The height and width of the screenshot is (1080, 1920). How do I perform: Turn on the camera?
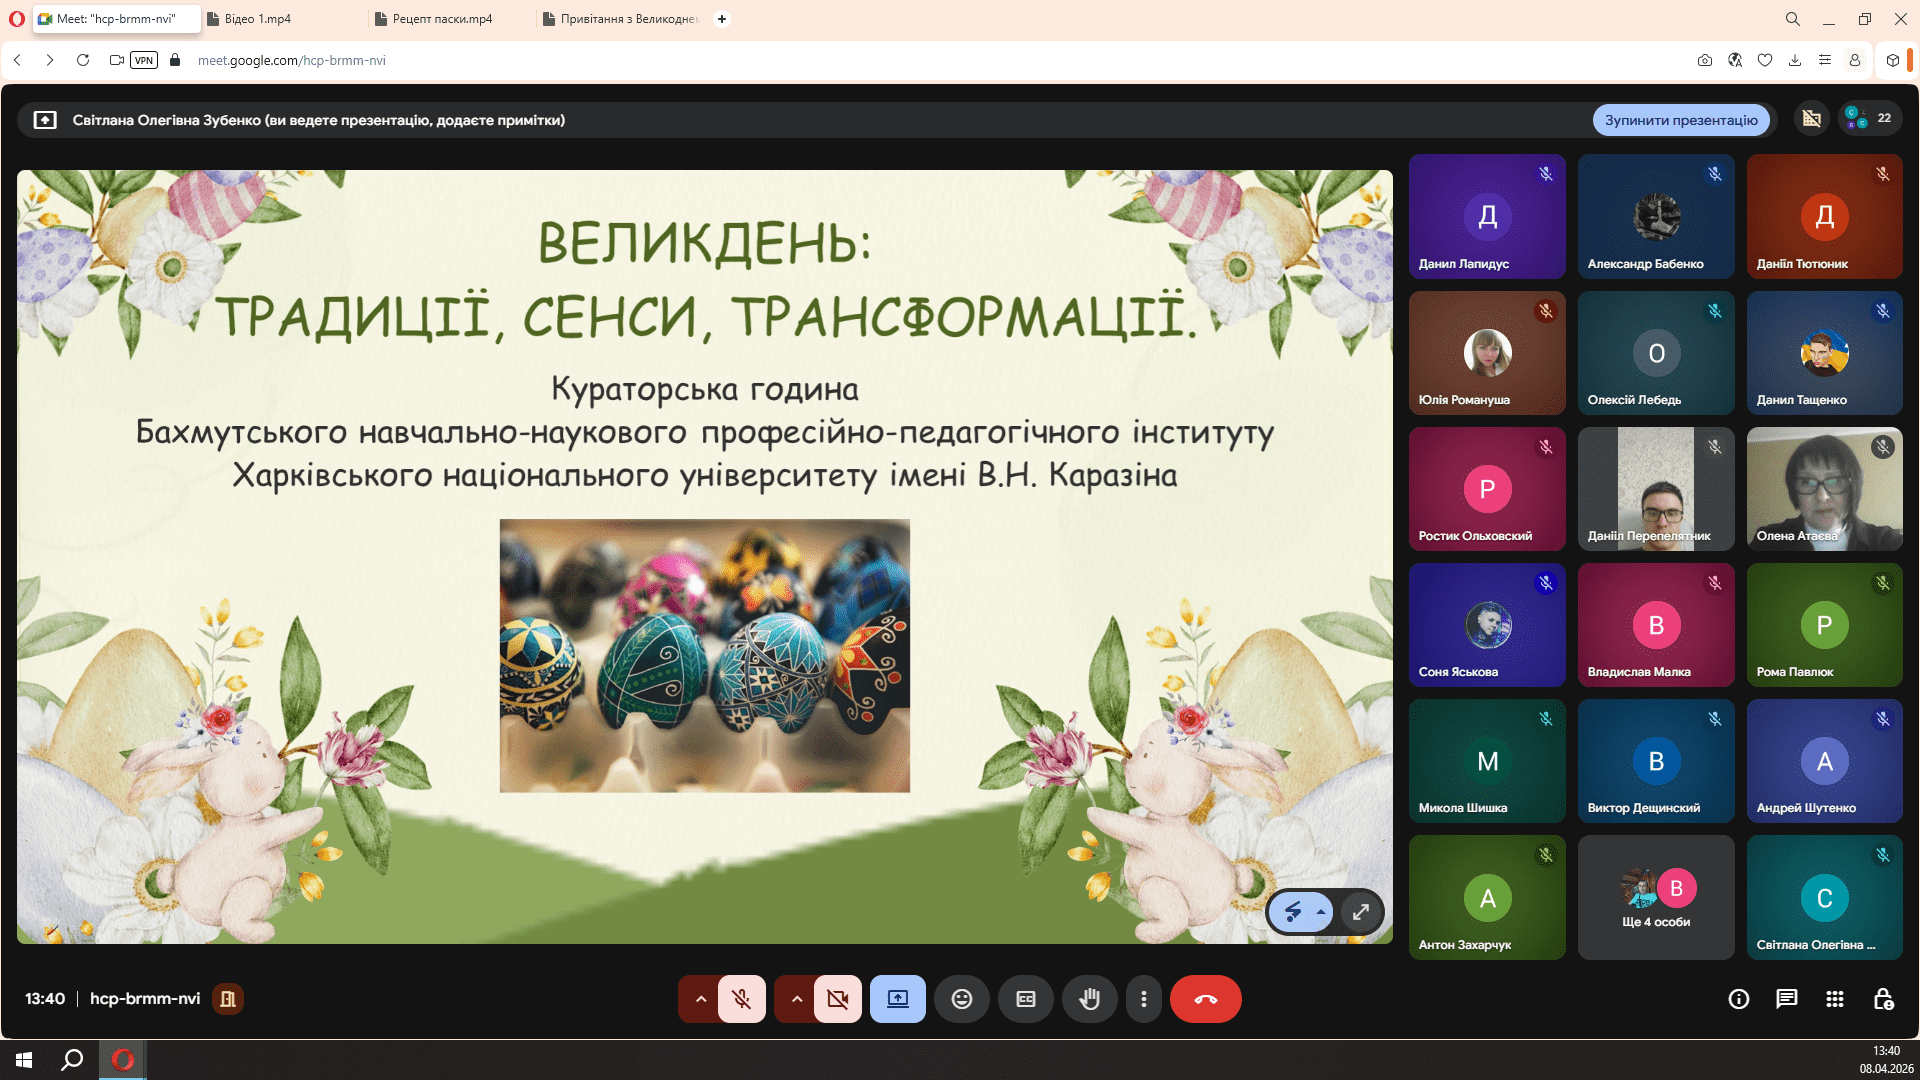click(x=837, y=999)
